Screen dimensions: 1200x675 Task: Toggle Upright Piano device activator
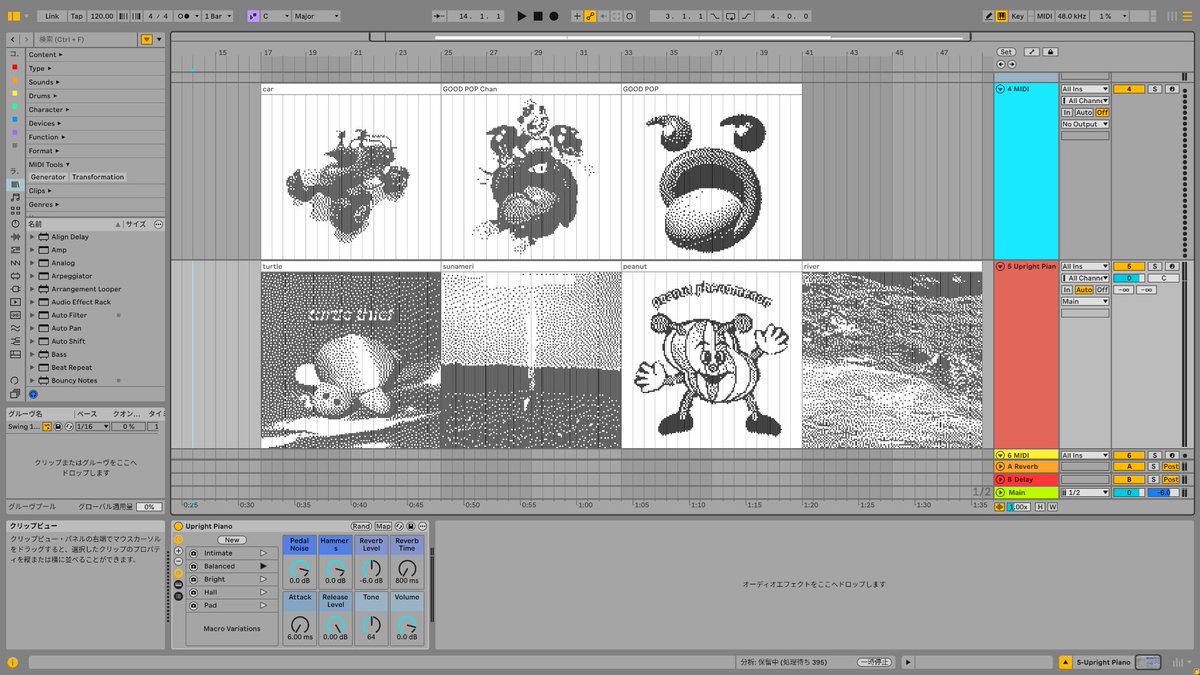pyautogui.click(x=179, y=526)
